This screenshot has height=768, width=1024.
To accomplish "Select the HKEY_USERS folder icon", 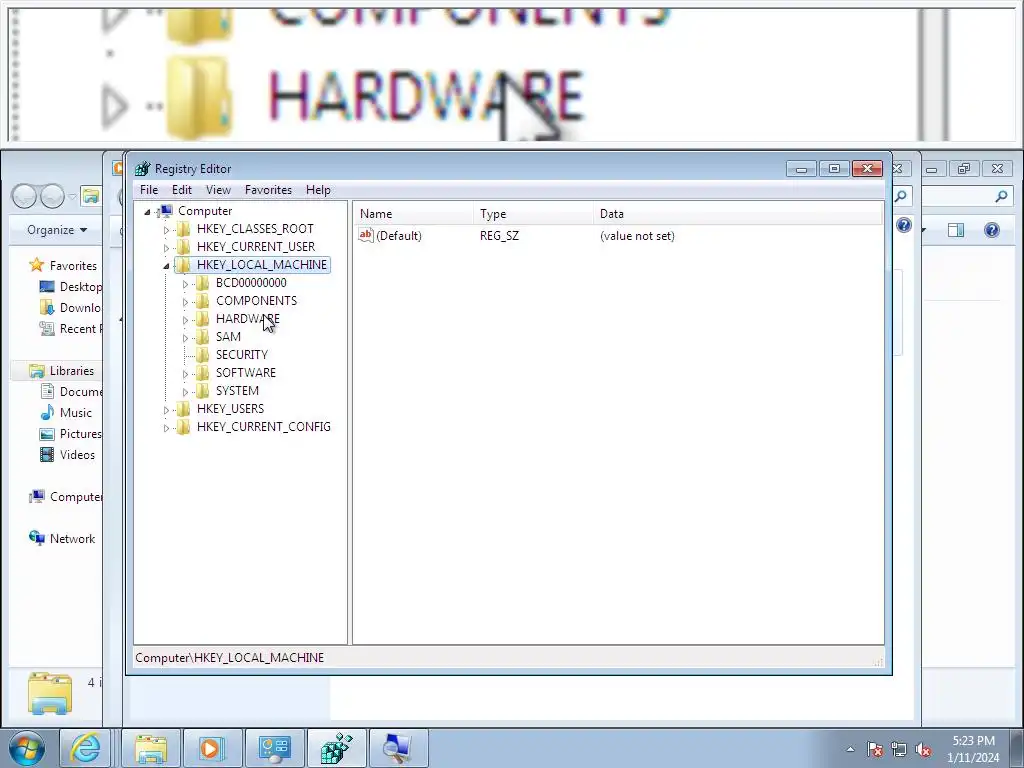I will point(184,408).
